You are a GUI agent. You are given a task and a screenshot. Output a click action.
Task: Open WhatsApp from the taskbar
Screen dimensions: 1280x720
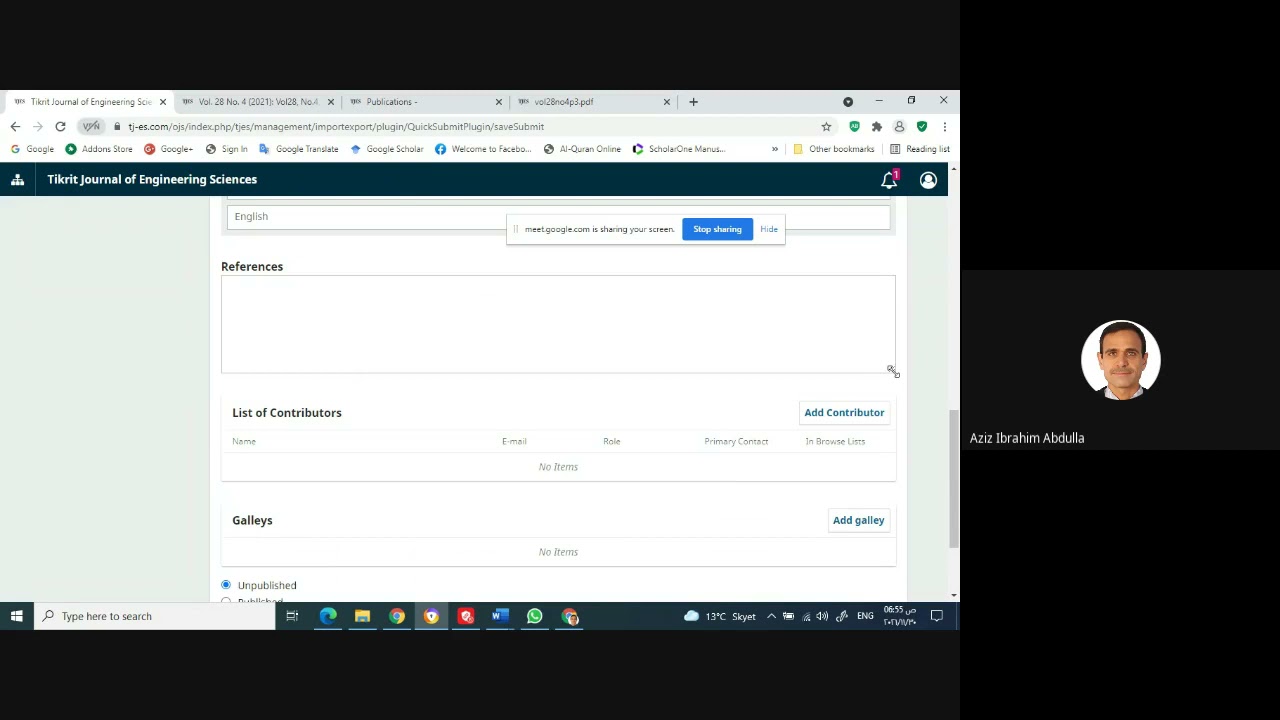click(x=534, y=616)
